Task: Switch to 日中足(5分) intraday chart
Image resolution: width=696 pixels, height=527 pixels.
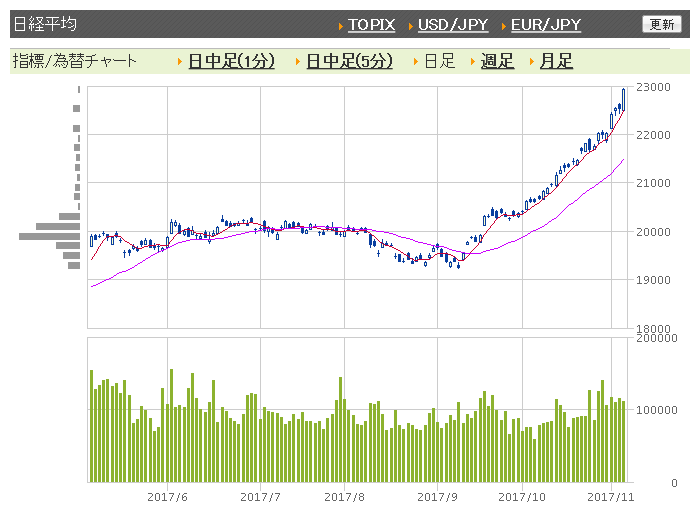Action: [x=349, y=61]
